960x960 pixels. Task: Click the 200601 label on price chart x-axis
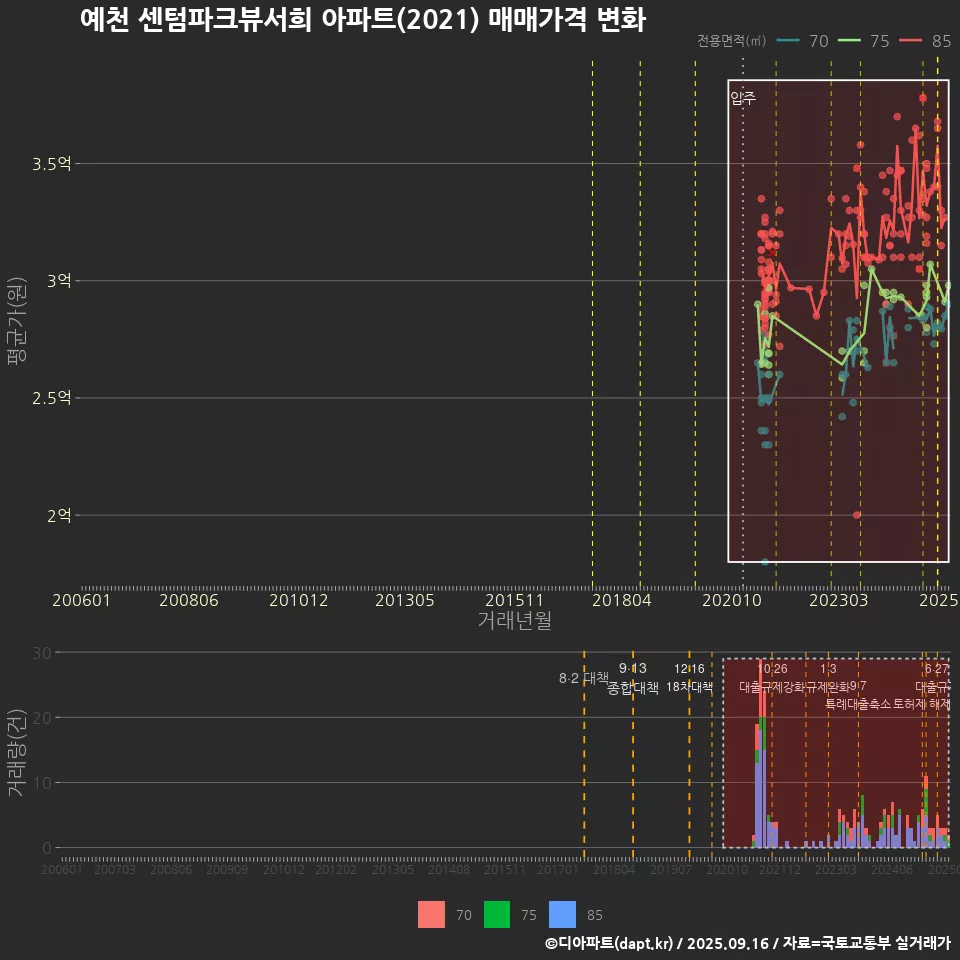(x=81, y=600)
